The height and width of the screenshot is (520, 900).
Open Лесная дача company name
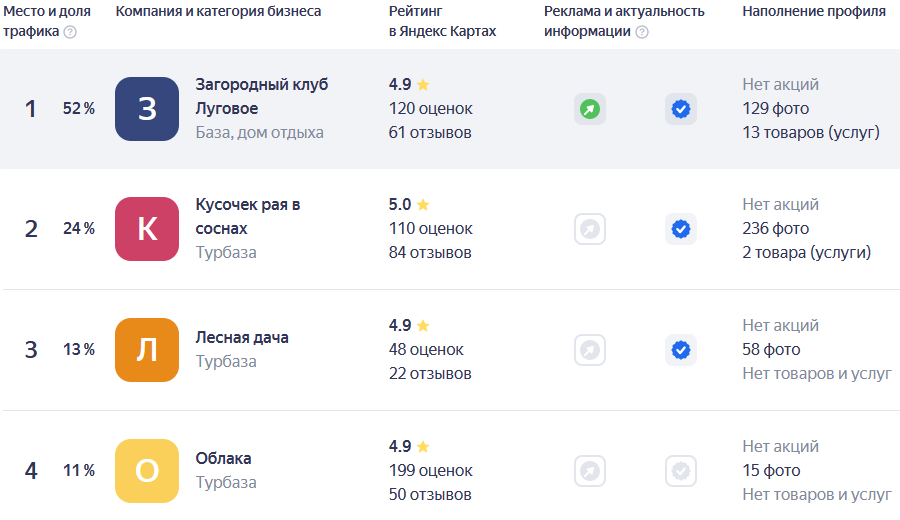point(242,337)
